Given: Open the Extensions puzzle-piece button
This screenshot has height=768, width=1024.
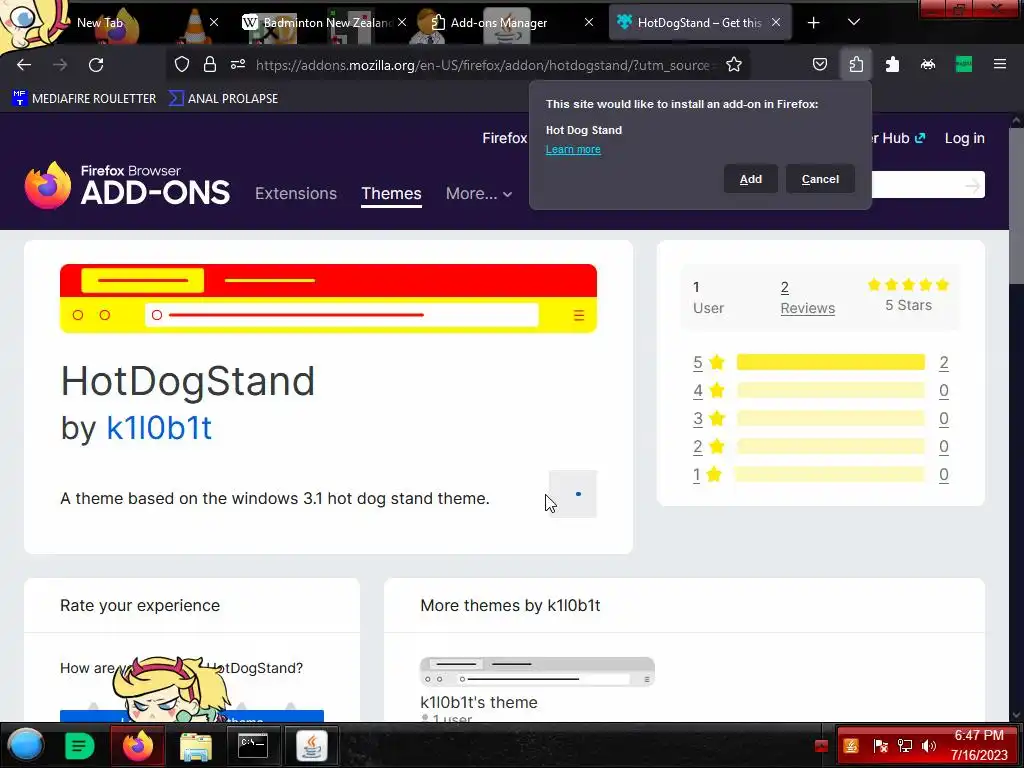Looking at the screenshot, I should pyautogui.click(x=892, y=64).
